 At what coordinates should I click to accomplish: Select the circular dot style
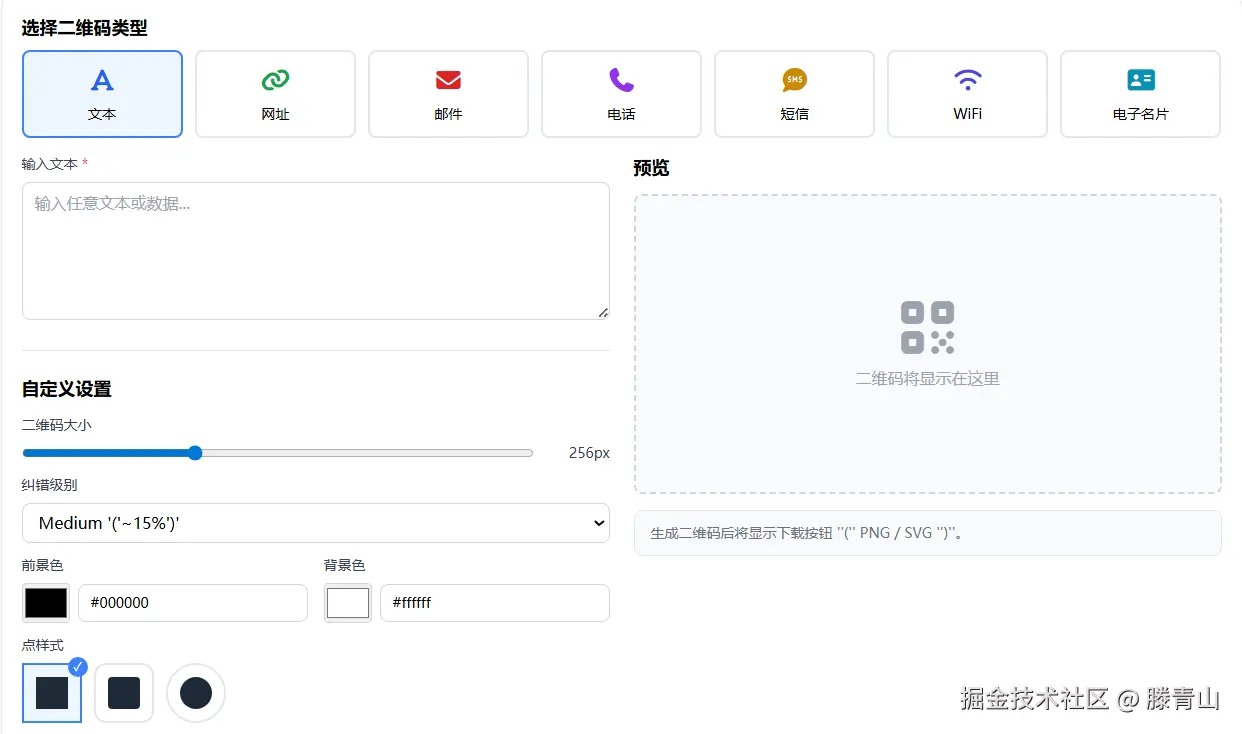pos(195,692)
